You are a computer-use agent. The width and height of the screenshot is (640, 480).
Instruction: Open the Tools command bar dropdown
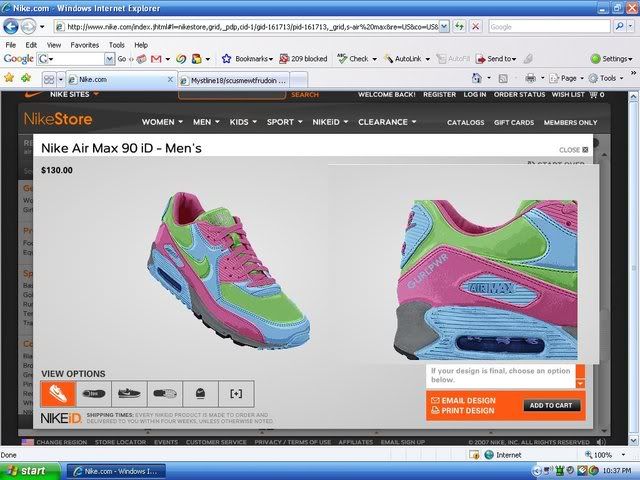click(606, 78)
